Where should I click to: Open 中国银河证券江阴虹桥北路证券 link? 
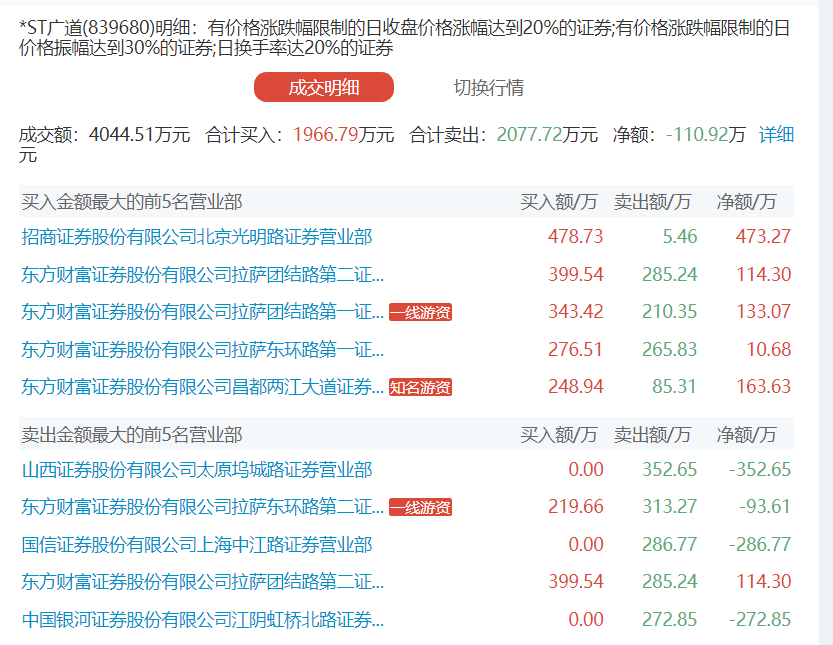(x=202, y=619)
